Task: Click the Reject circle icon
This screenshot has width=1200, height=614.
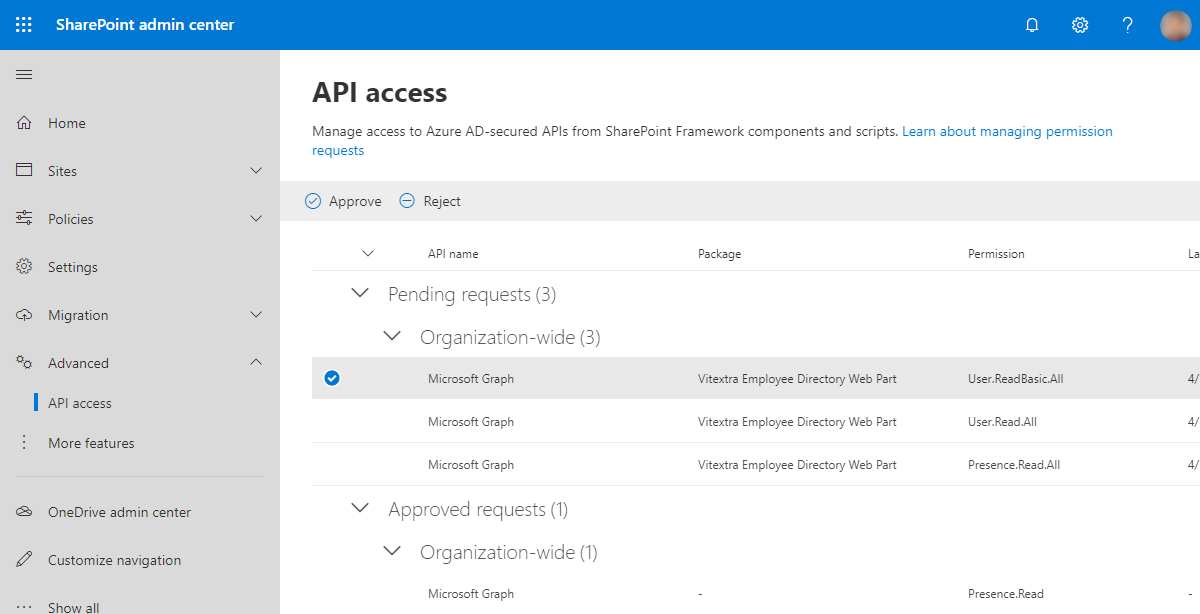Action: [x=407, y=201]
